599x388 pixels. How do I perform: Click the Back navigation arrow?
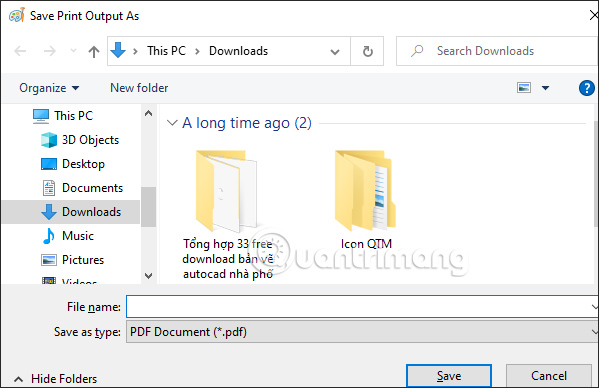20,51
